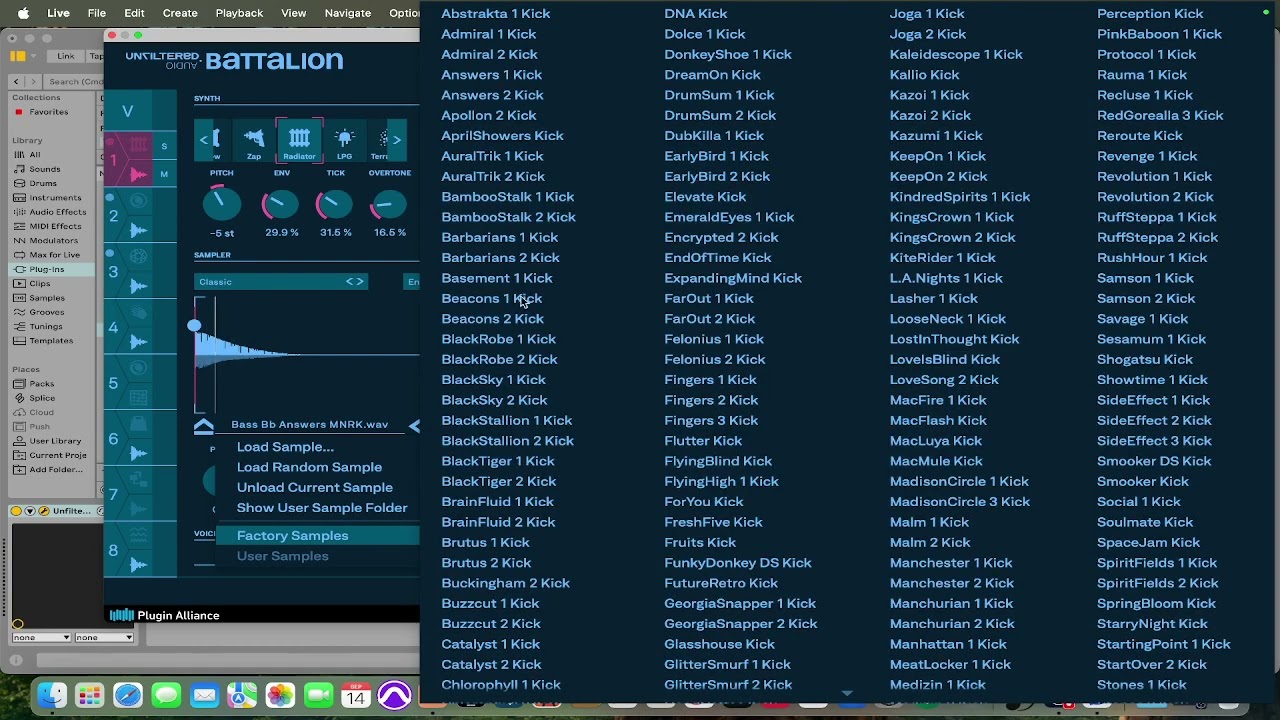Solo voice 1 with the S button
Screen dimensions: 1280x720
[x=164, y=147]
